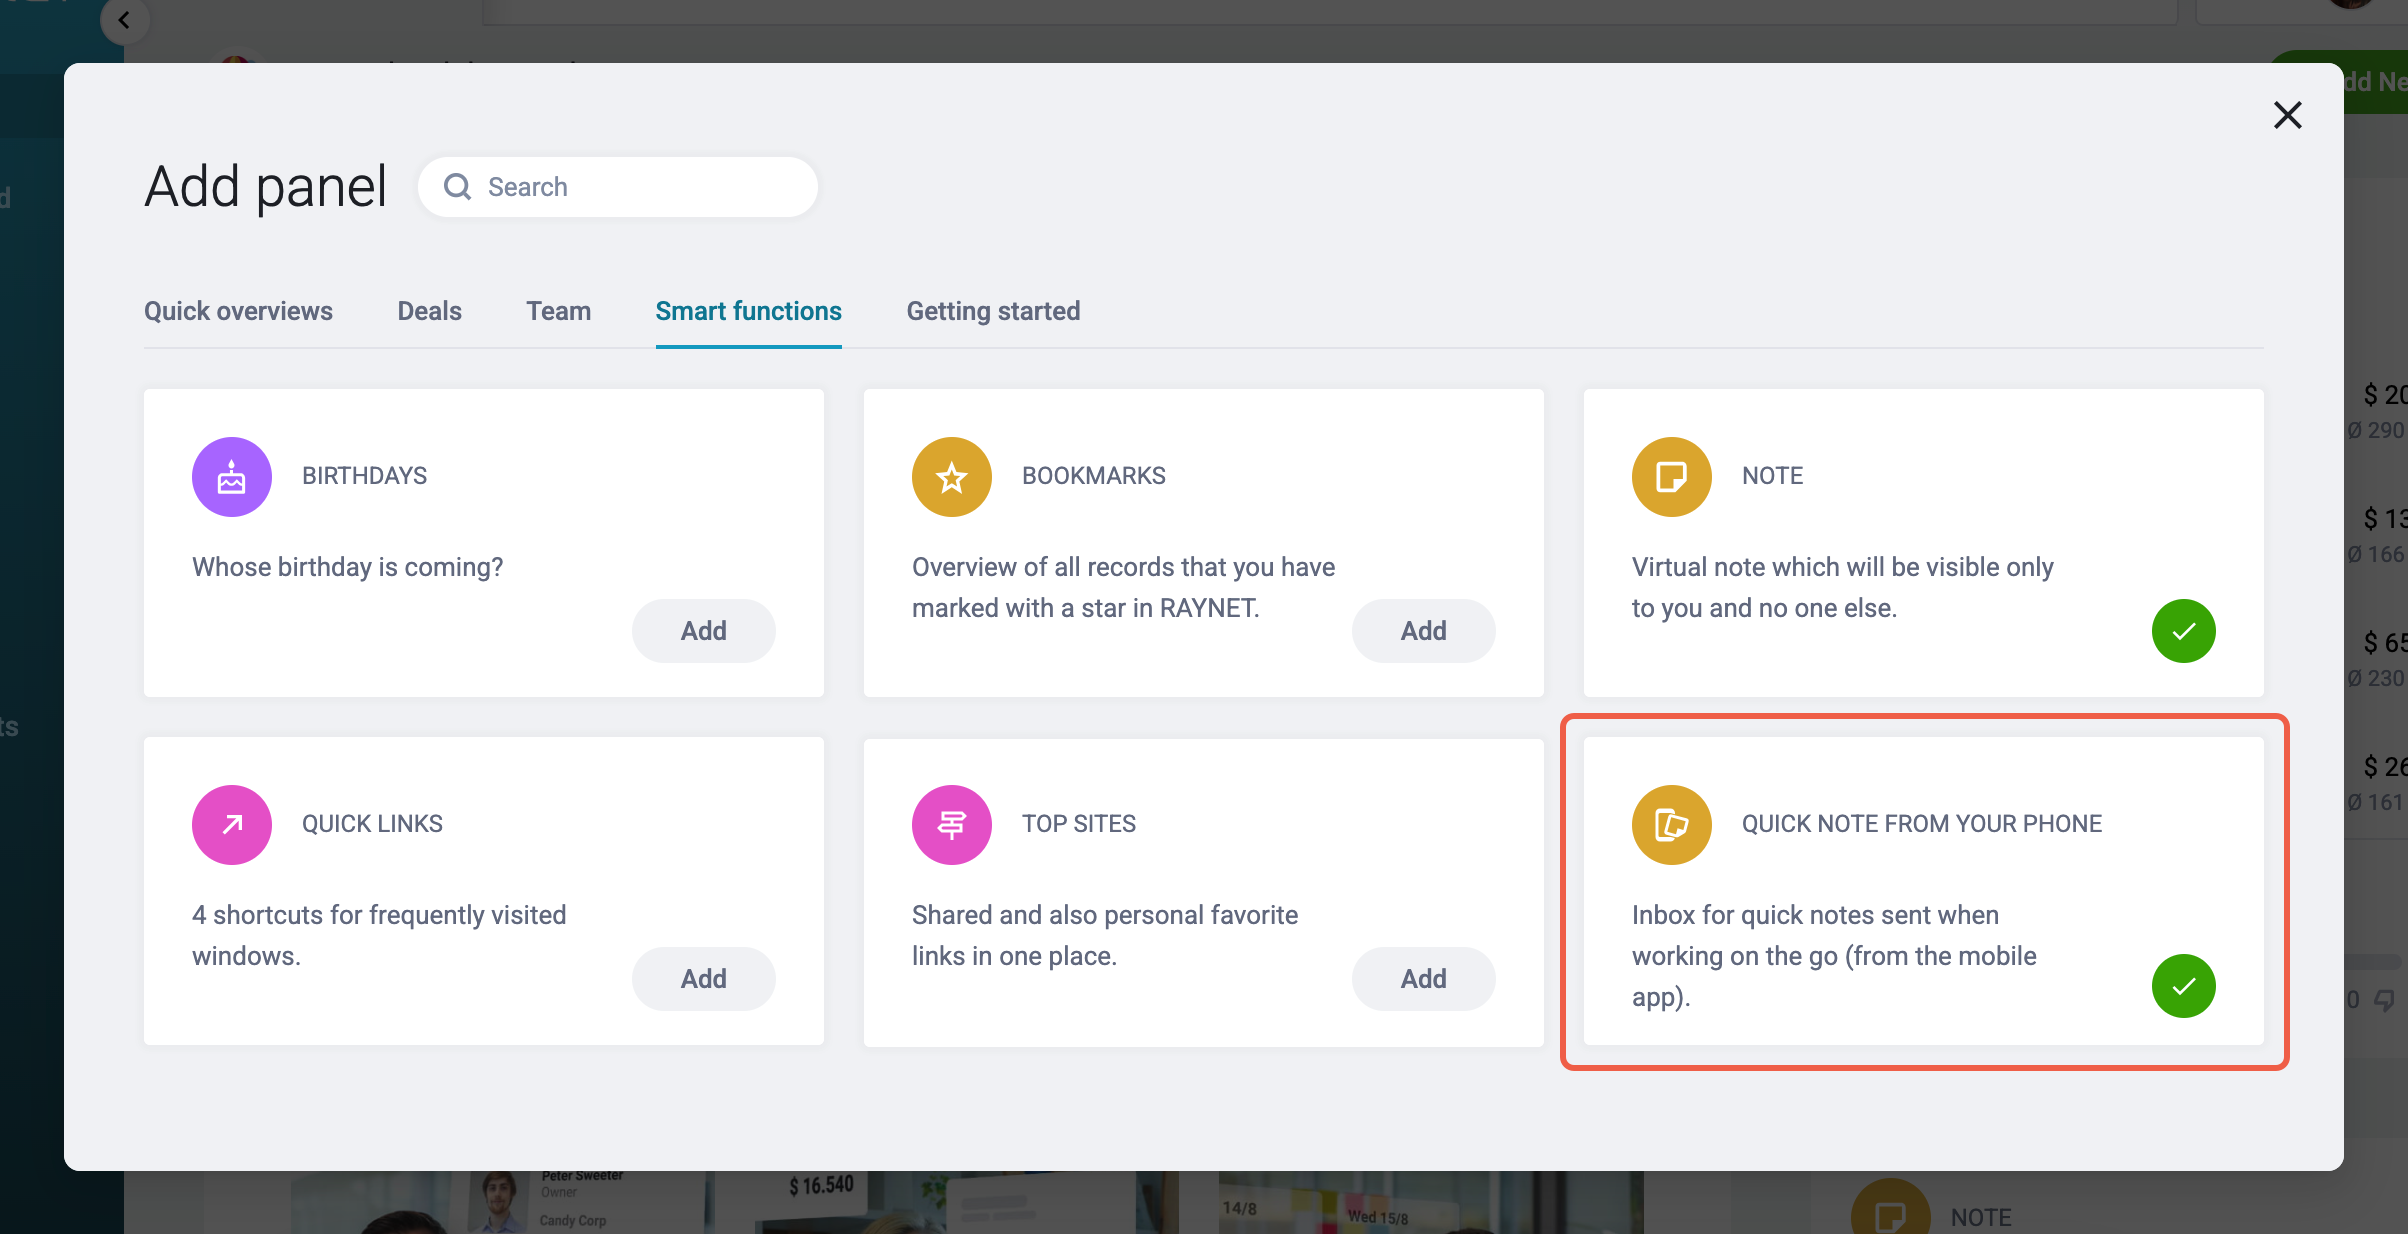The image size is (2408, 1234).
Task: Click the Bookmarks star icon
Action: (952, 477)
